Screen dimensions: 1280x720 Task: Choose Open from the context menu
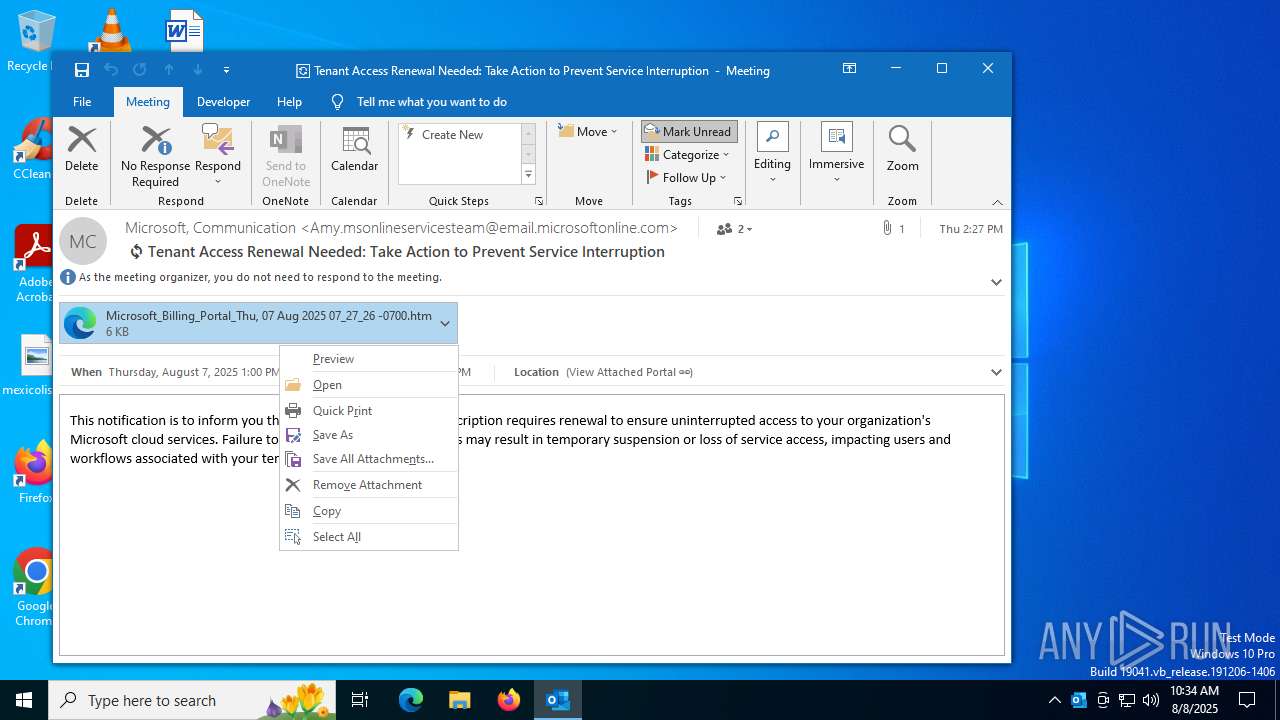[x=369, y=385]
